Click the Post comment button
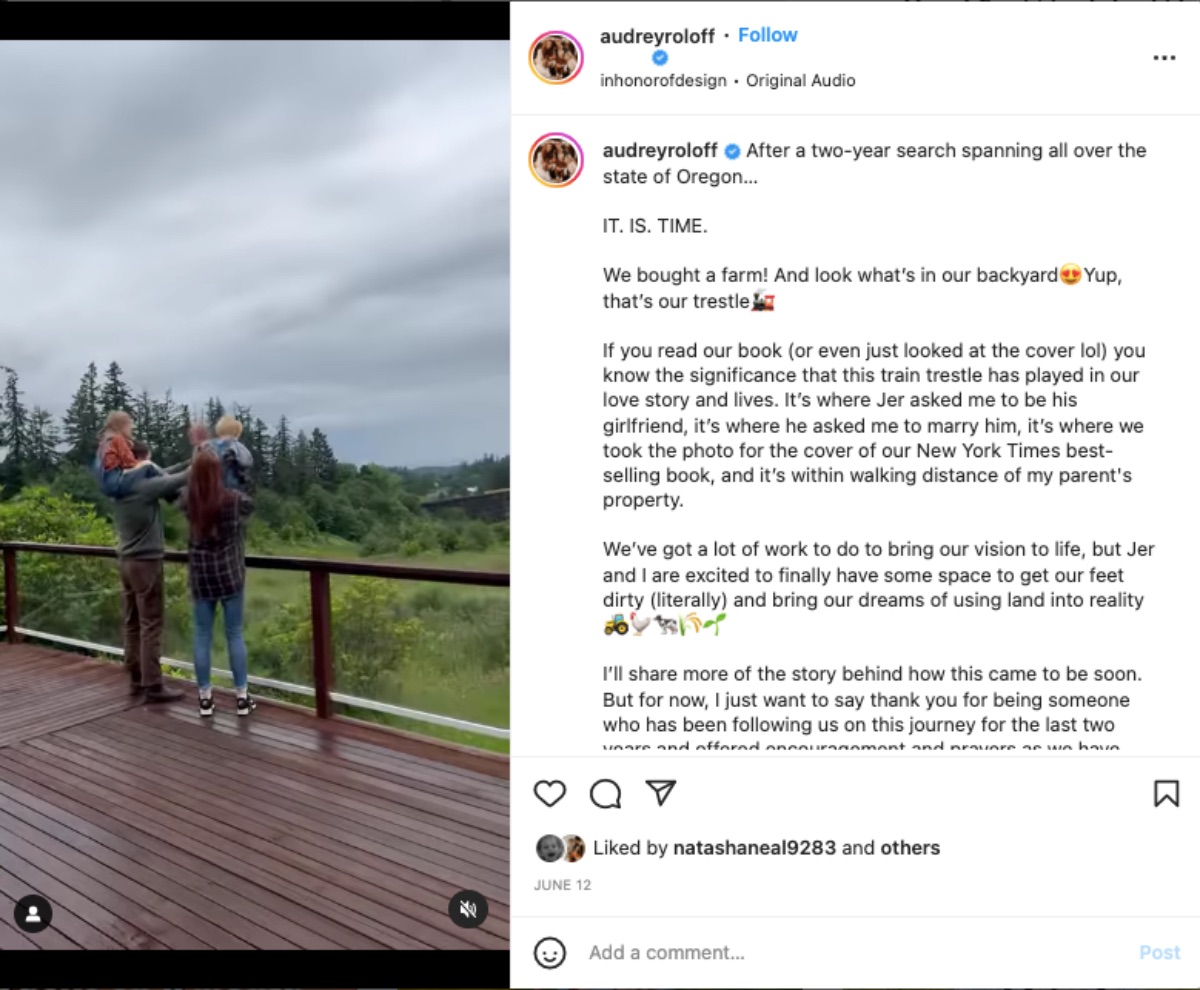Image resolution: width=1200 pixels, height=990 pixels. (1160, 953)
